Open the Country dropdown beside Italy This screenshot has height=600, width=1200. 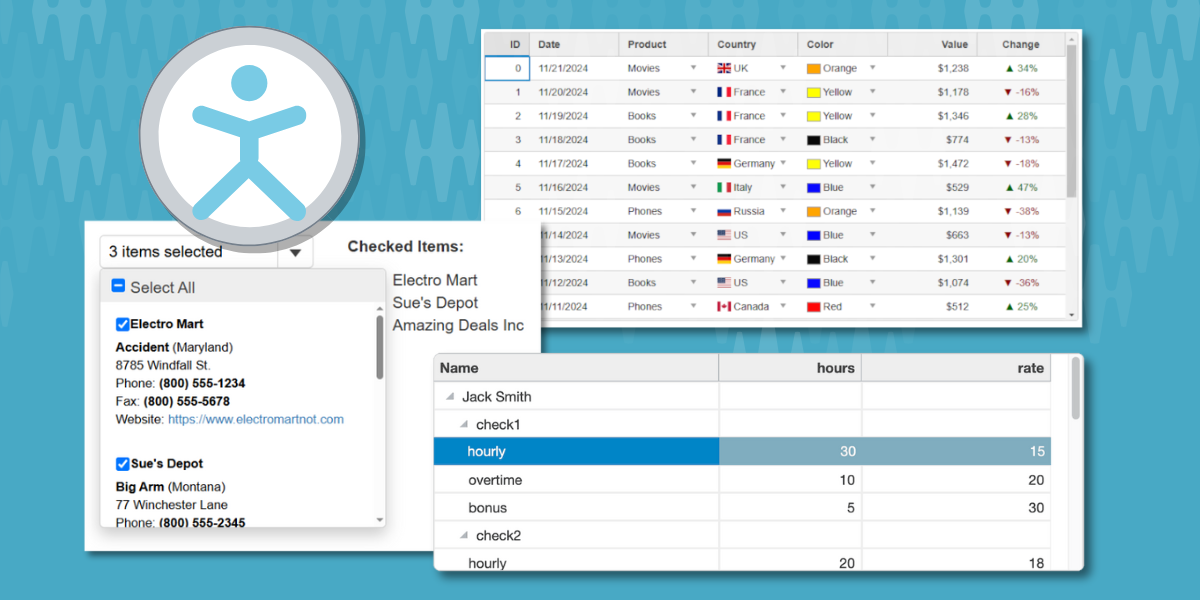pyautogui.click(x=783, y=188)
